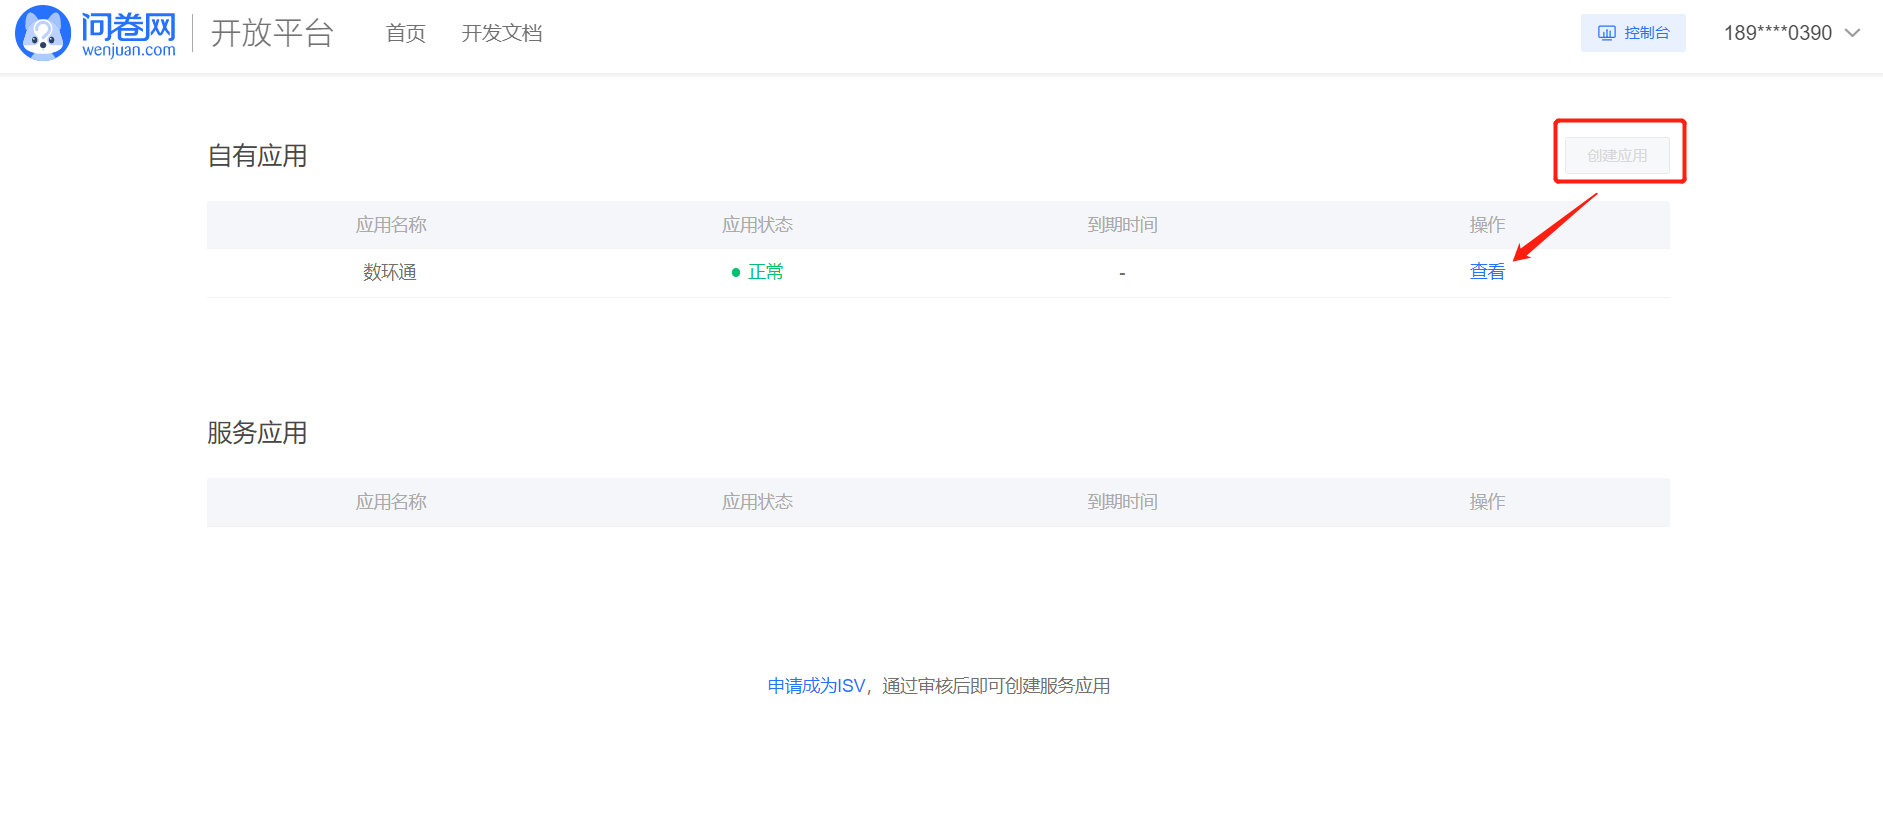Click 操作 header in 服务应用 table
Viewport: 1883px width, 823px height.
click(1487, 502)
